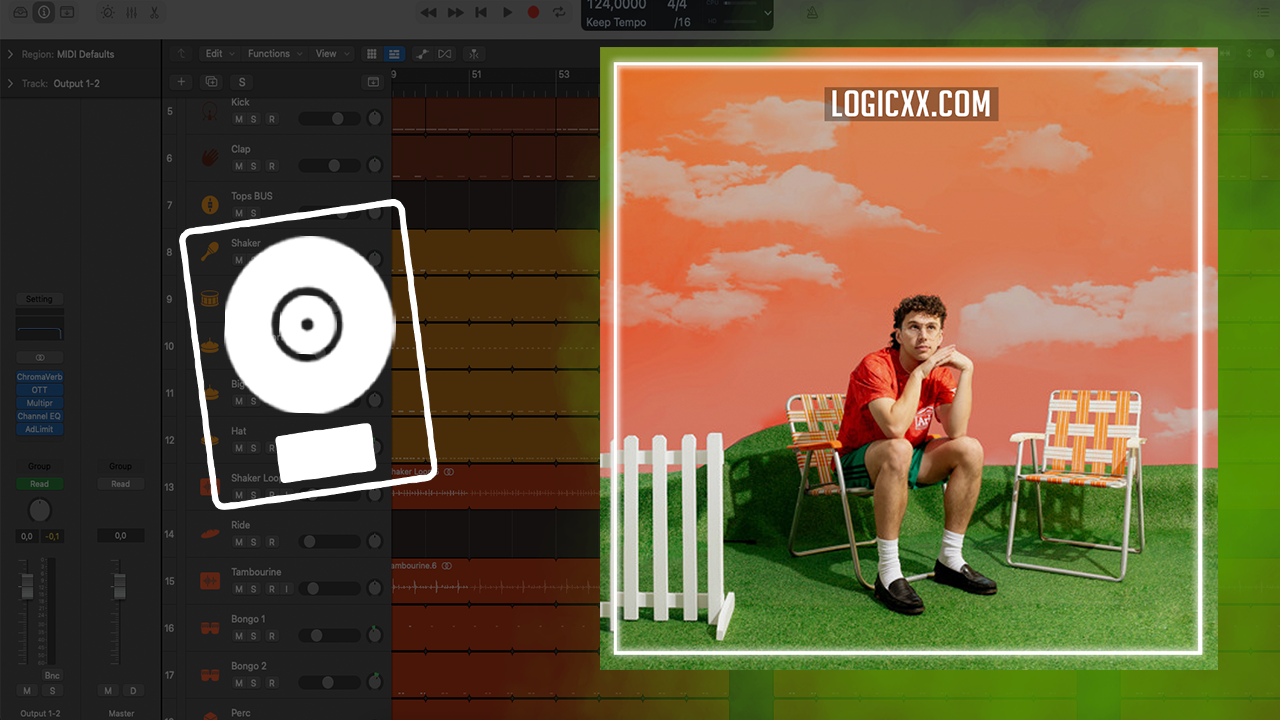Adjust the Kick track volume slider
This screenshot has height=720, width=1280.
[329, 119]
